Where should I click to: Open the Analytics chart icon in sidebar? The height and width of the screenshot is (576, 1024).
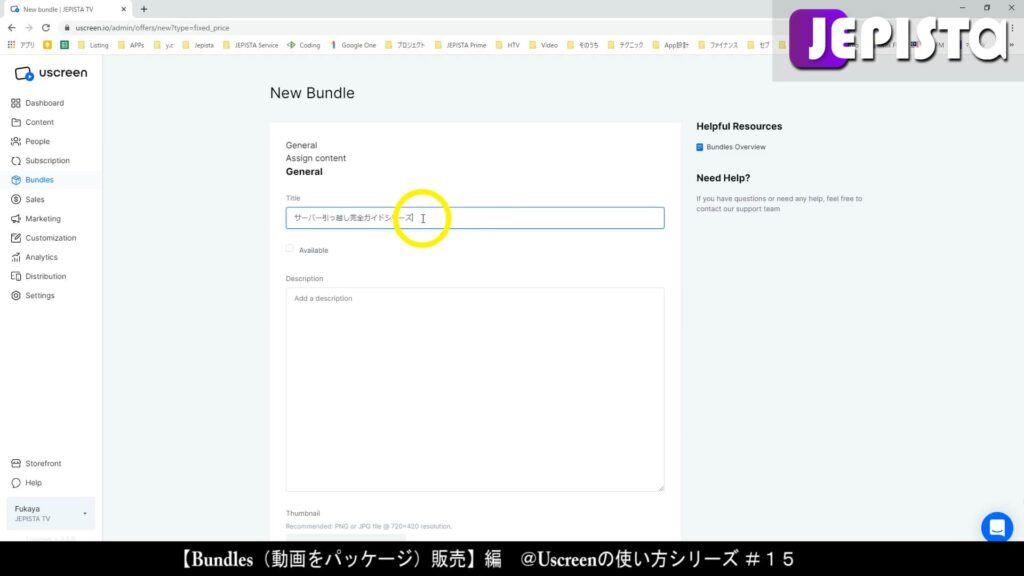point(16,257)
